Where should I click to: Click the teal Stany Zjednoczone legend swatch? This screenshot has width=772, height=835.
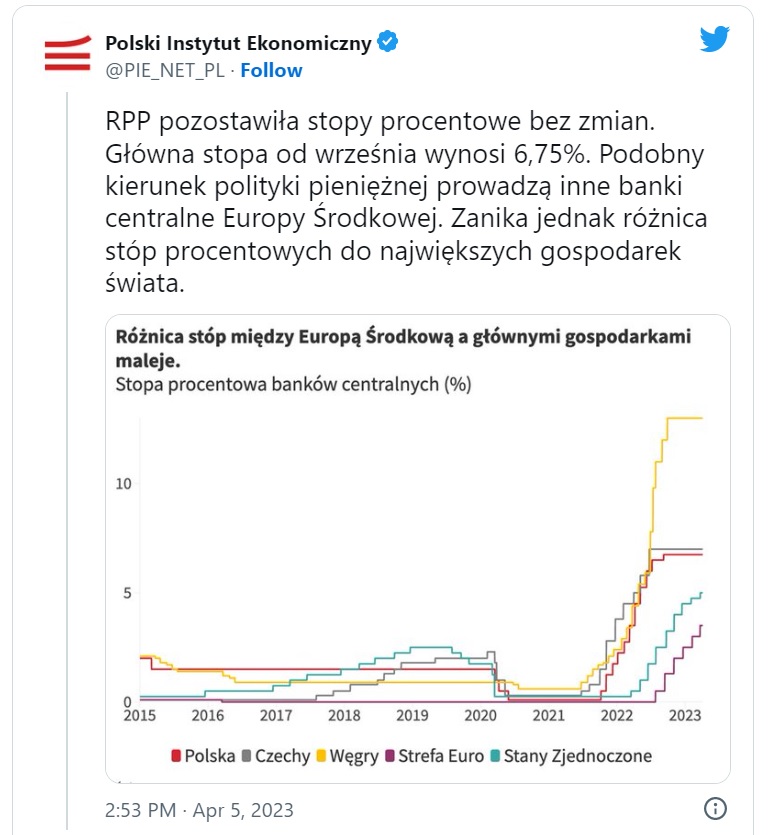495,756
